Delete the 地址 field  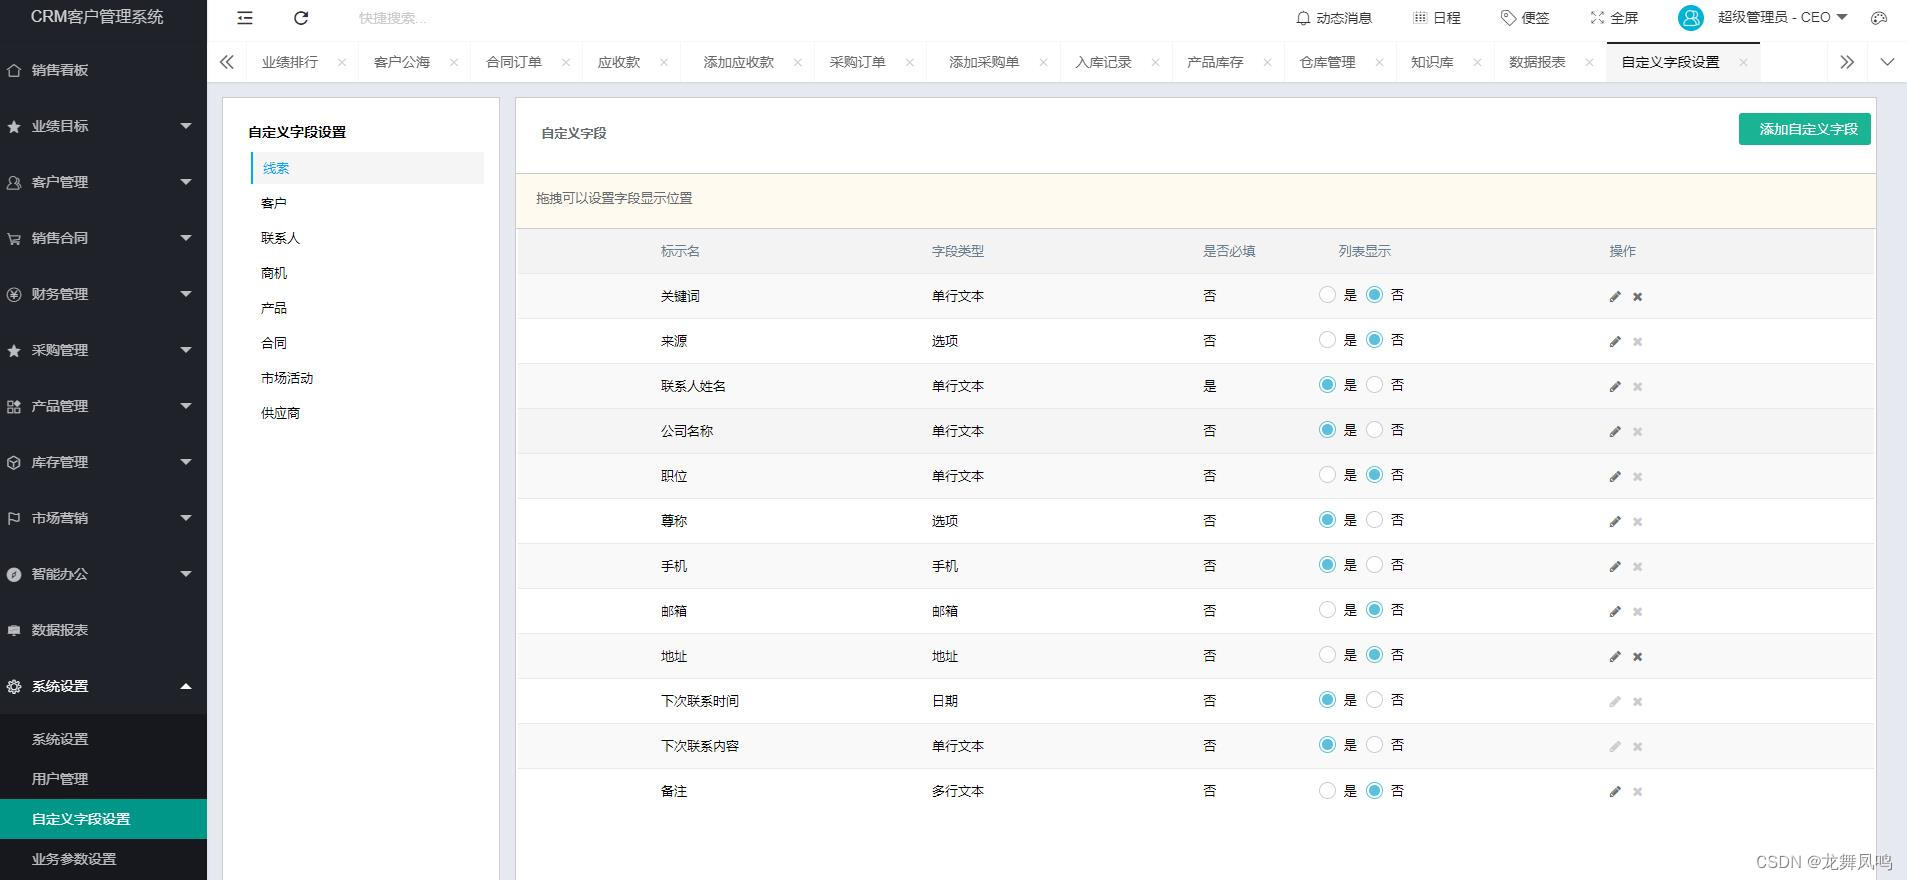(1637, 657)
